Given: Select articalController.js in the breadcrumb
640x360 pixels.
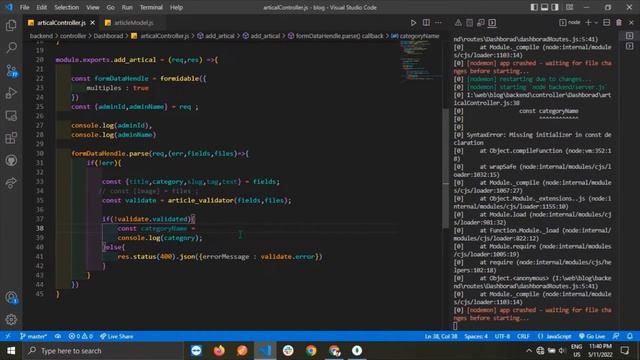Looking at the screenshot, I should (x=164, y=36).
